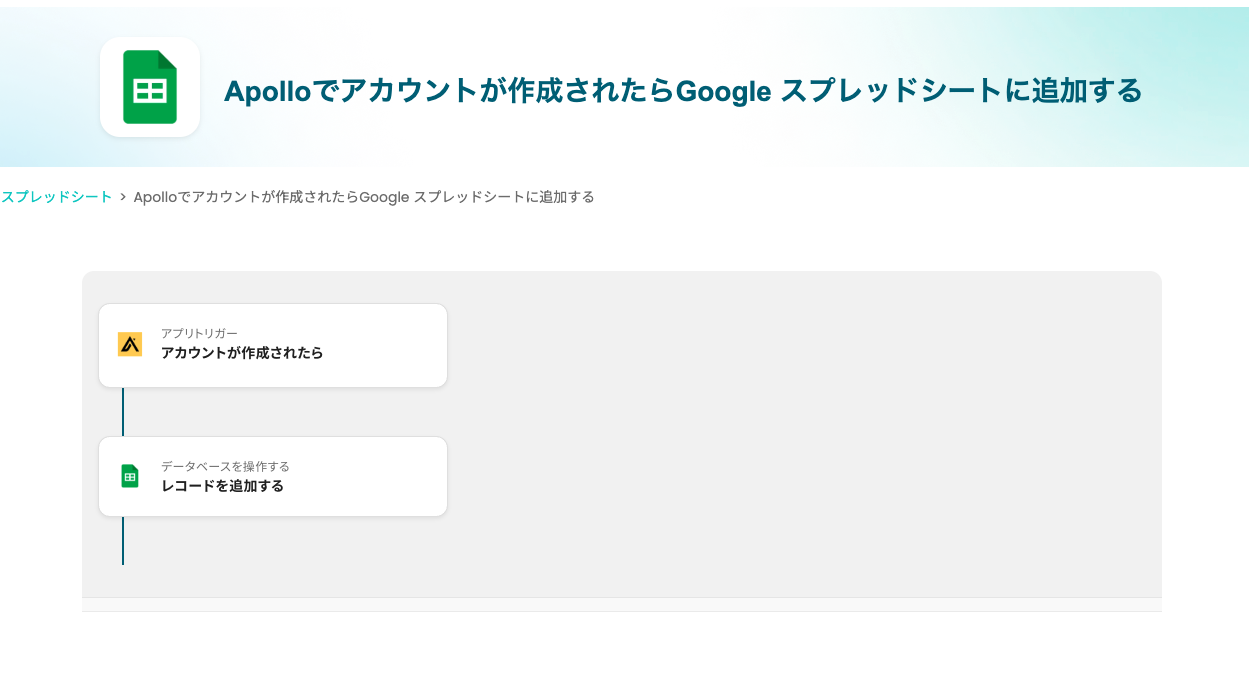Click the breadcrumb chevron separator
This screenshot has height=691, width=1249.
pyautogui.click(x=123, y=197)
